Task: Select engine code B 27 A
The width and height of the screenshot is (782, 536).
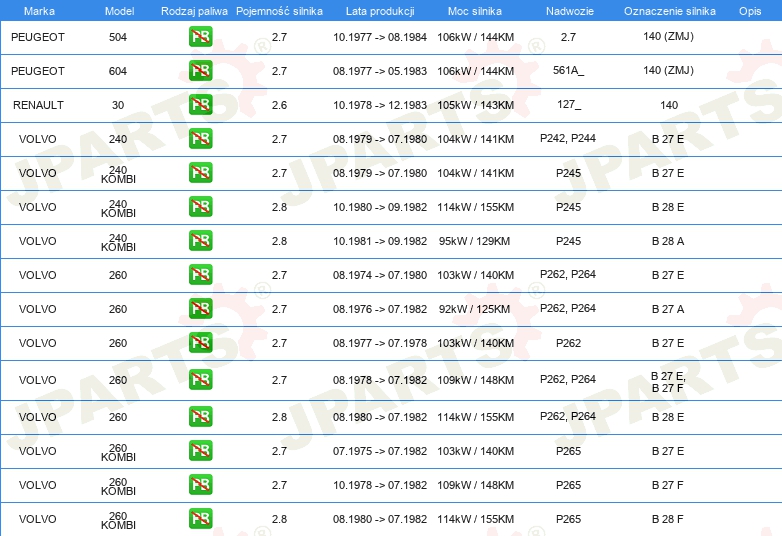Action: [x=668, y=309]
